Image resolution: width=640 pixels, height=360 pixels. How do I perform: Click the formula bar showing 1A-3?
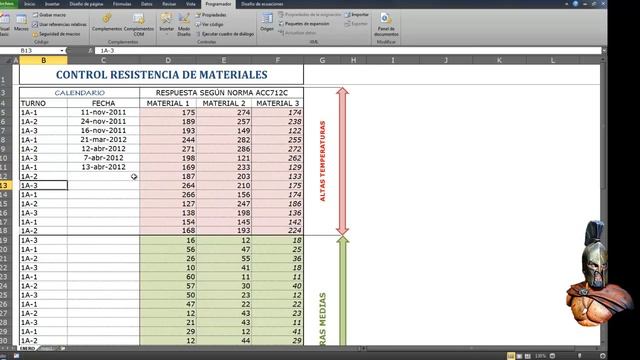(348, 51)
